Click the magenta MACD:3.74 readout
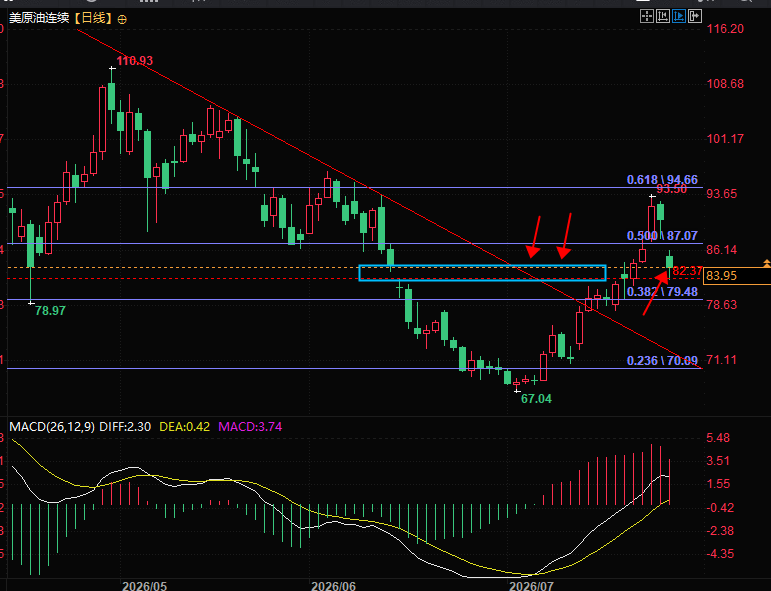Viewport: 771px width, 591px height. click(x=250, y=426)
